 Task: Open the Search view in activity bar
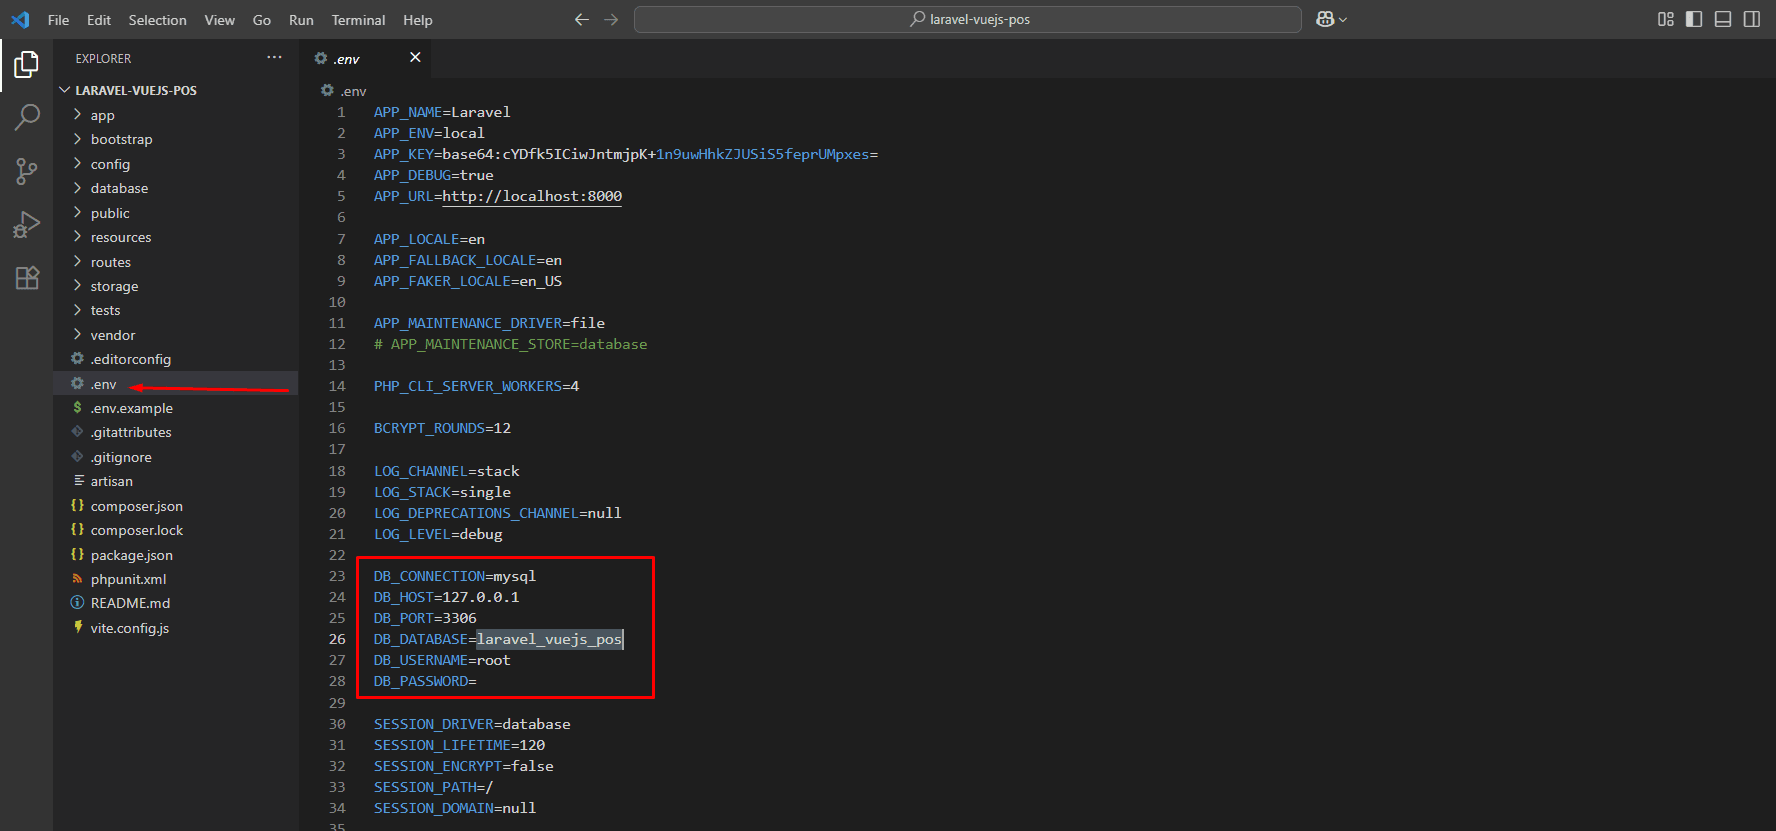pyautogui.click(x=27, y=117)
